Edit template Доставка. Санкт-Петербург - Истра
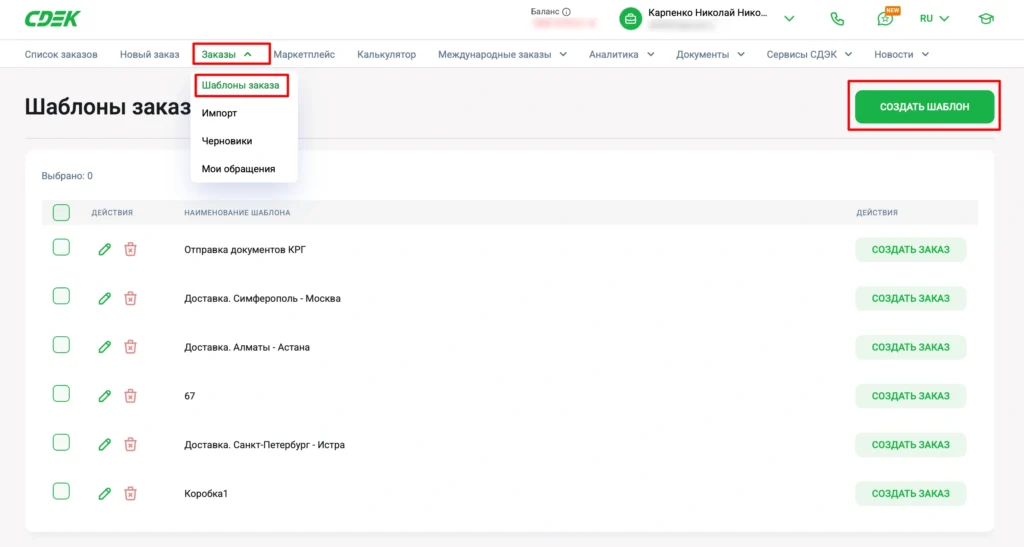Image resolution: width=1024 pixels, height=547 pixels. (x=104, y=445)
